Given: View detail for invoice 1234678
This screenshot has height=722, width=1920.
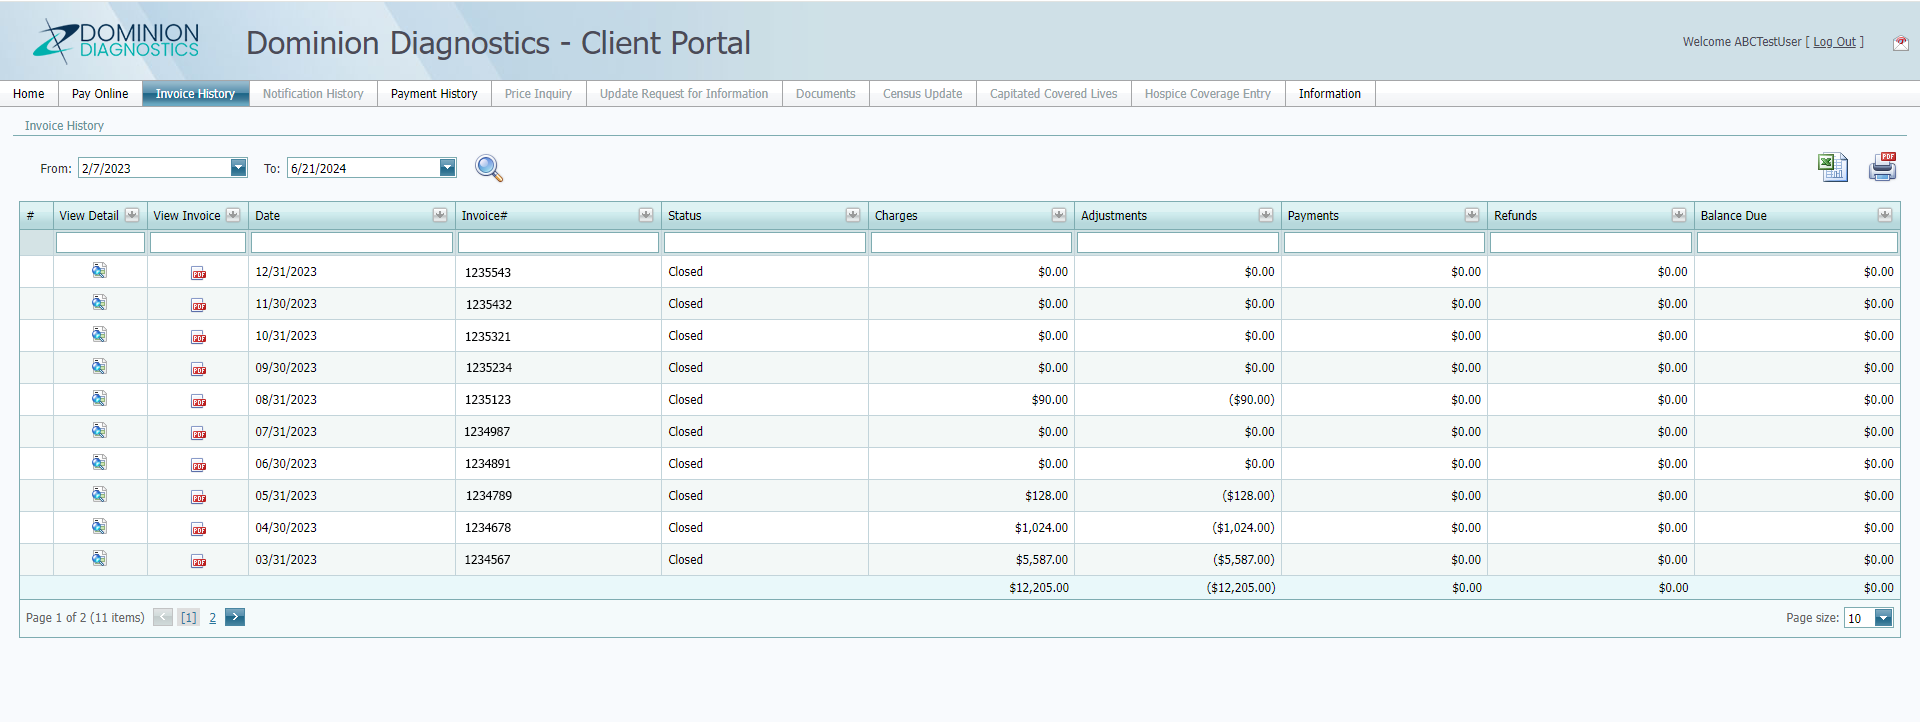Looking at the screenshot, I should click(99, 527).
